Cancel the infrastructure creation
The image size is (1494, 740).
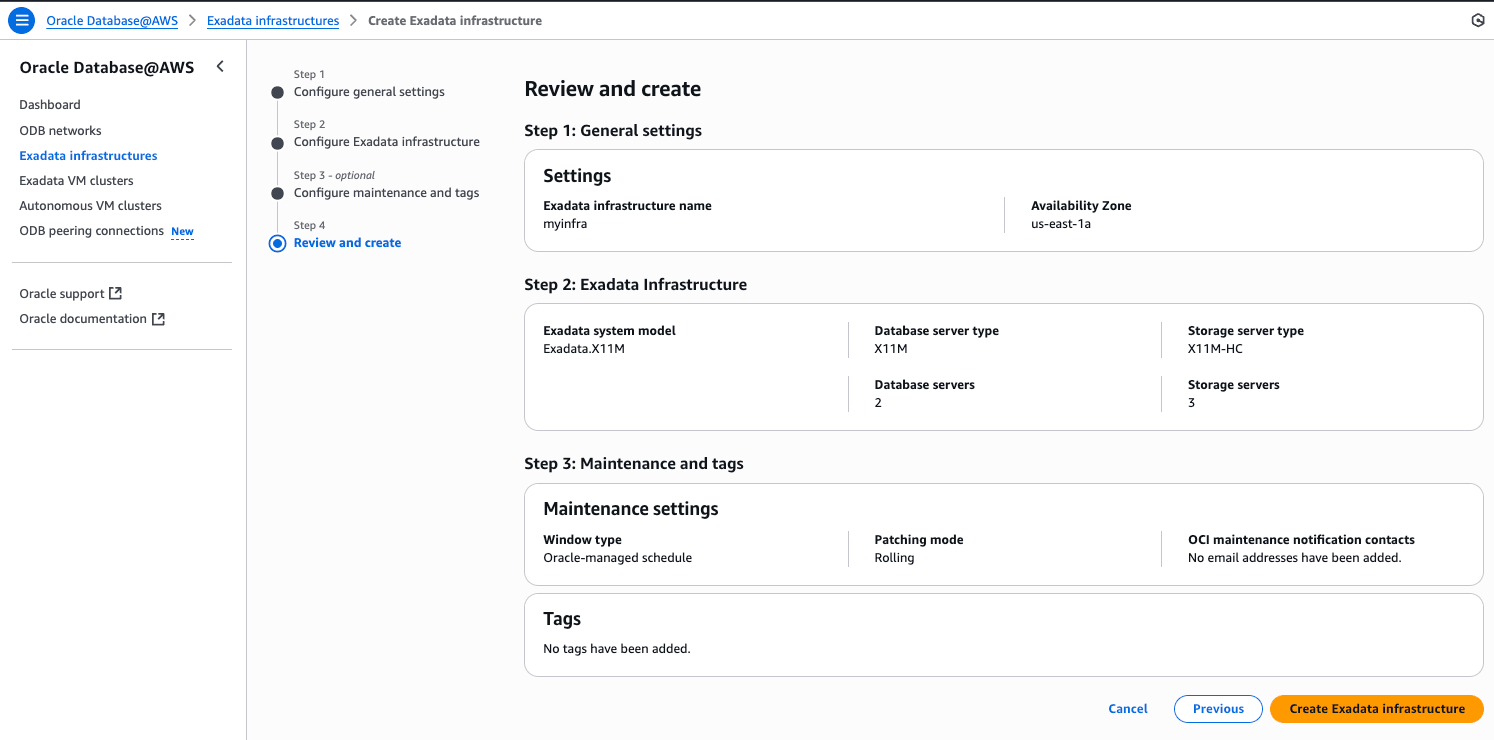point(1128,709)
